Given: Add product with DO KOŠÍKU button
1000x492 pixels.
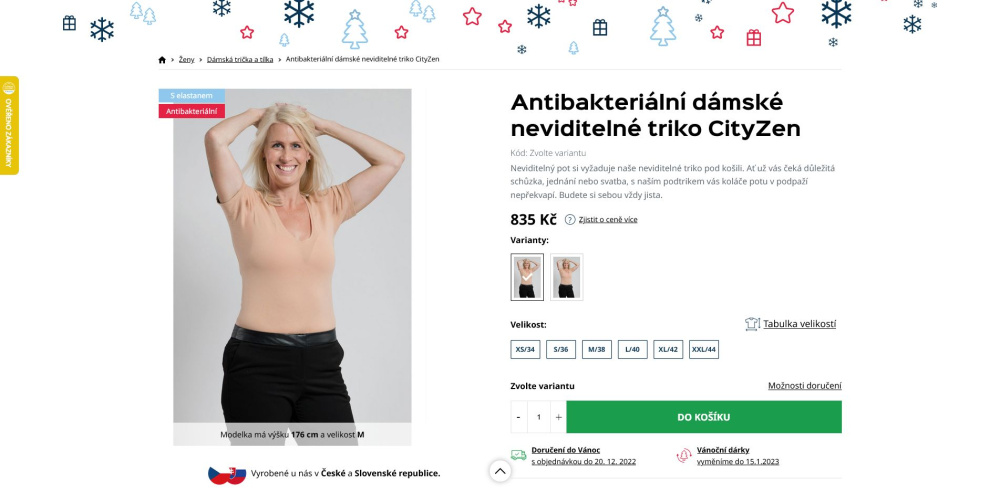Looking at the screenshot, I should pyautogui.click(x=704, y=417).
